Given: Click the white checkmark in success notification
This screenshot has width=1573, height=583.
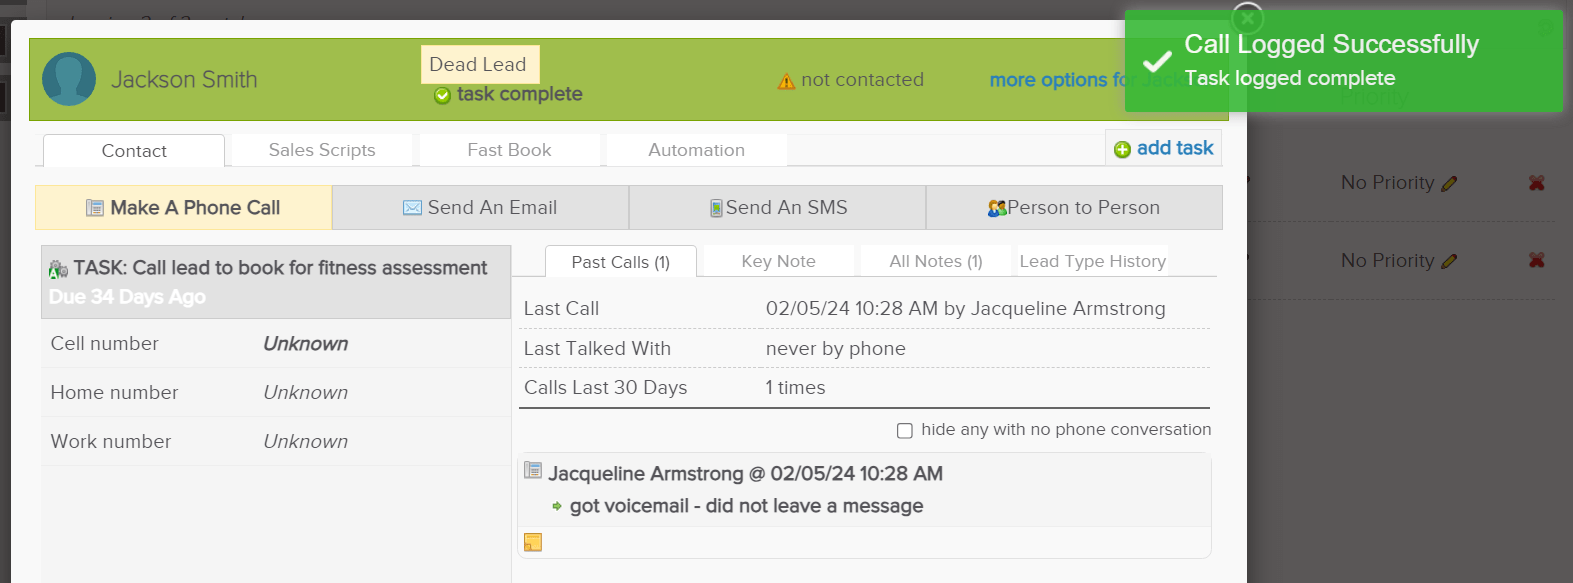Looking at the screenshot, I should coord(1157,61).
